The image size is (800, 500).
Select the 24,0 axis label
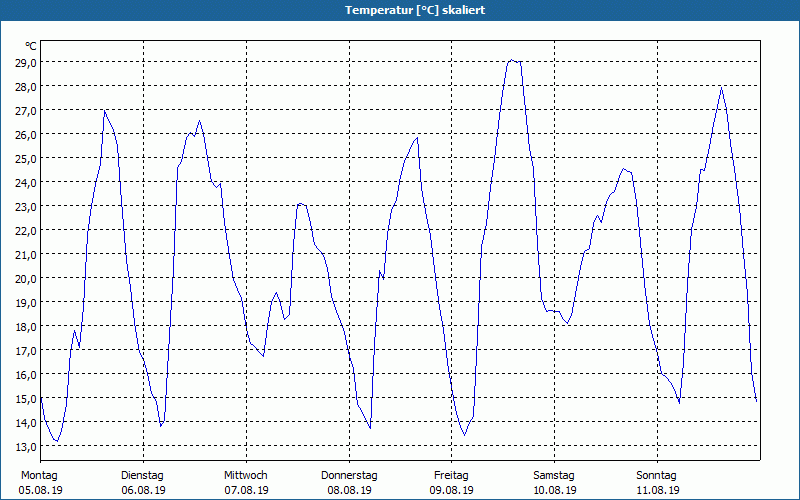pos(26,182)
